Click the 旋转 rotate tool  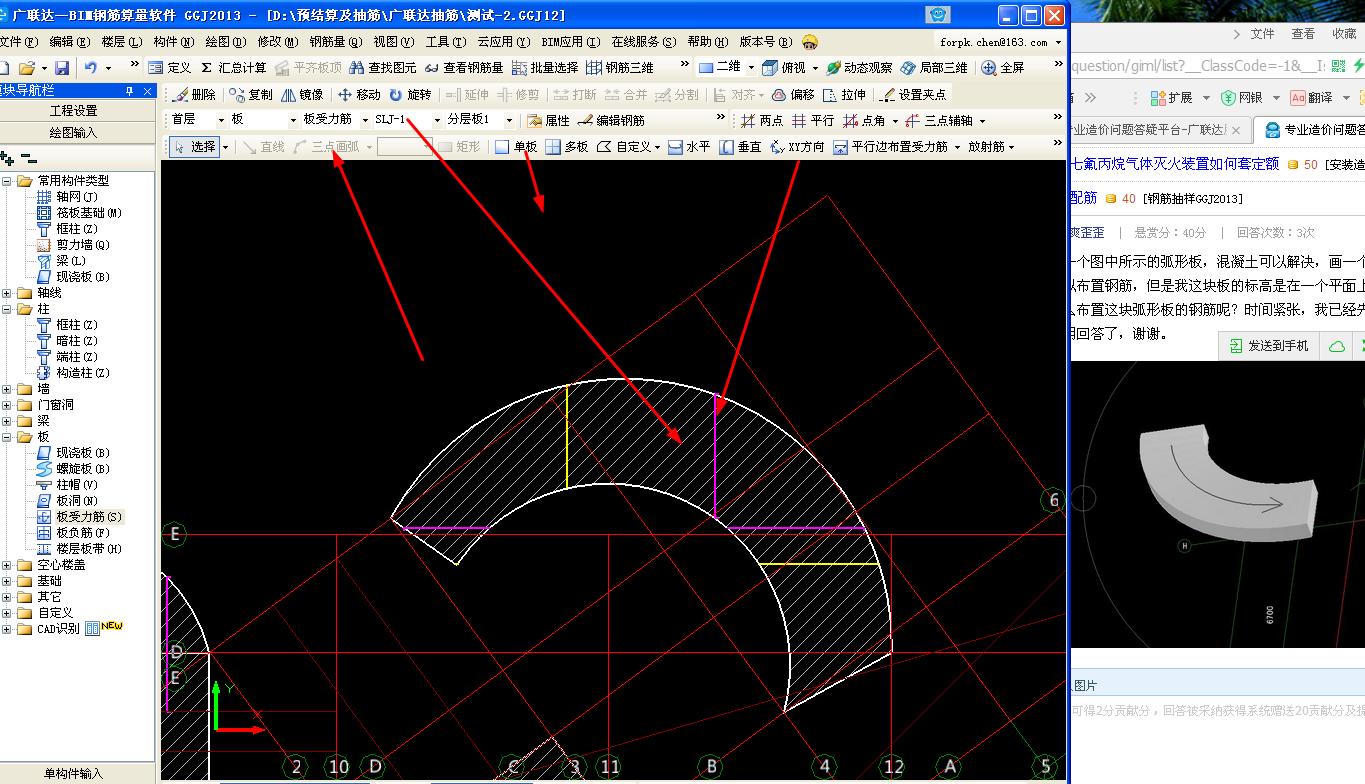click(x=410, y=95)
